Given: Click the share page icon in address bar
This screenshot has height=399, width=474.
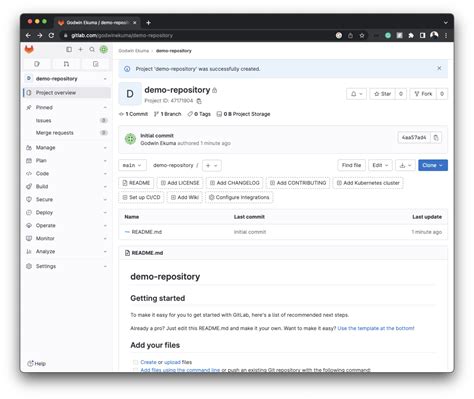Looking at the screenshot, I should click(x=350, y=35).
